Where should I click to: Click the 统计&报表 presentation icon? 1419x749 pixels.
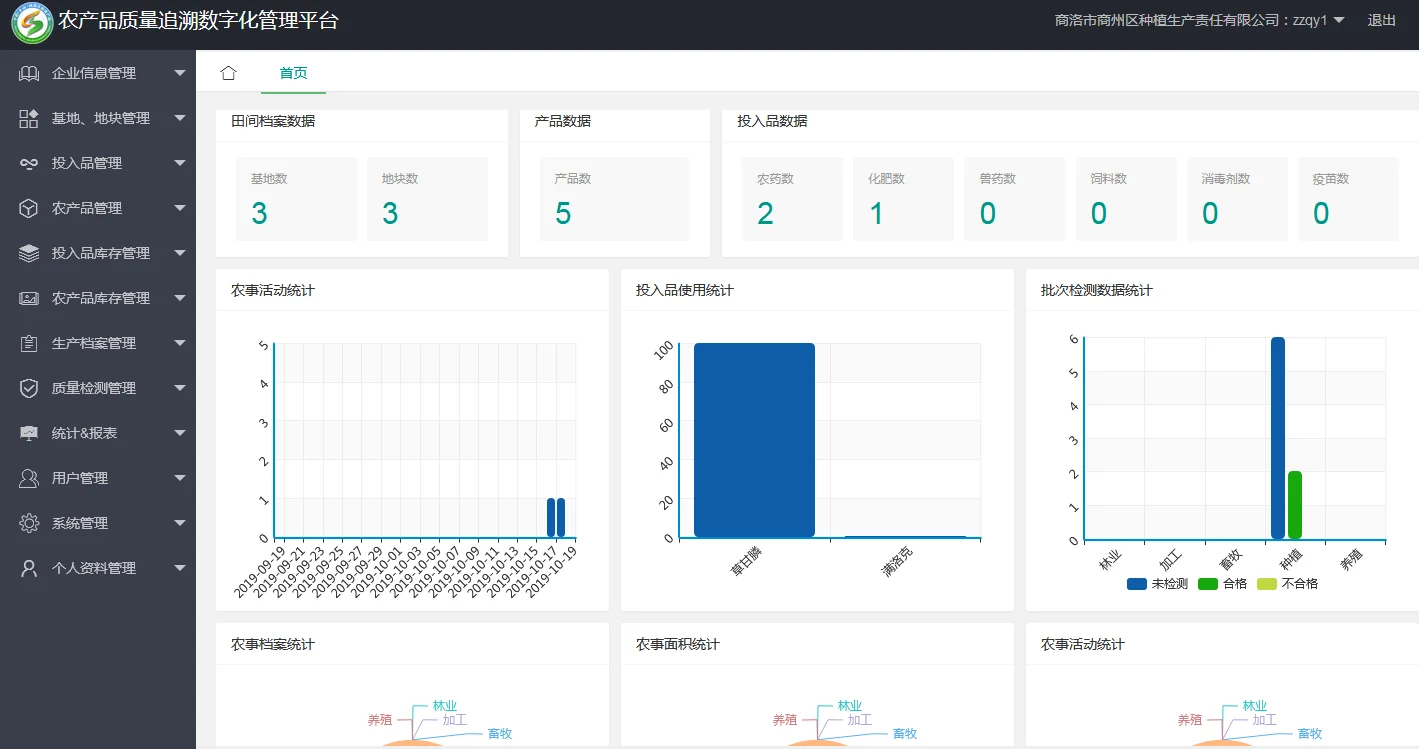click(x=29, y=433)
